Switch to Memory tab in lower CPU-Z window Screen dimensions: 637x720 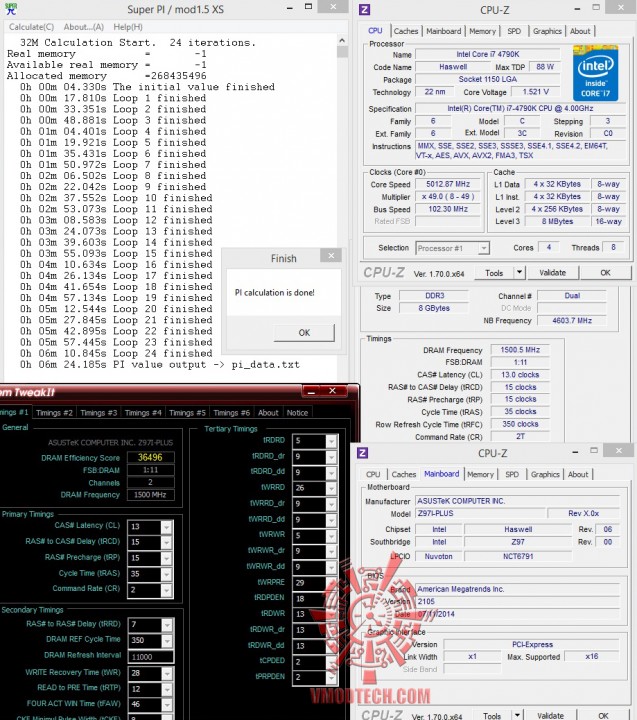point(480,474)
